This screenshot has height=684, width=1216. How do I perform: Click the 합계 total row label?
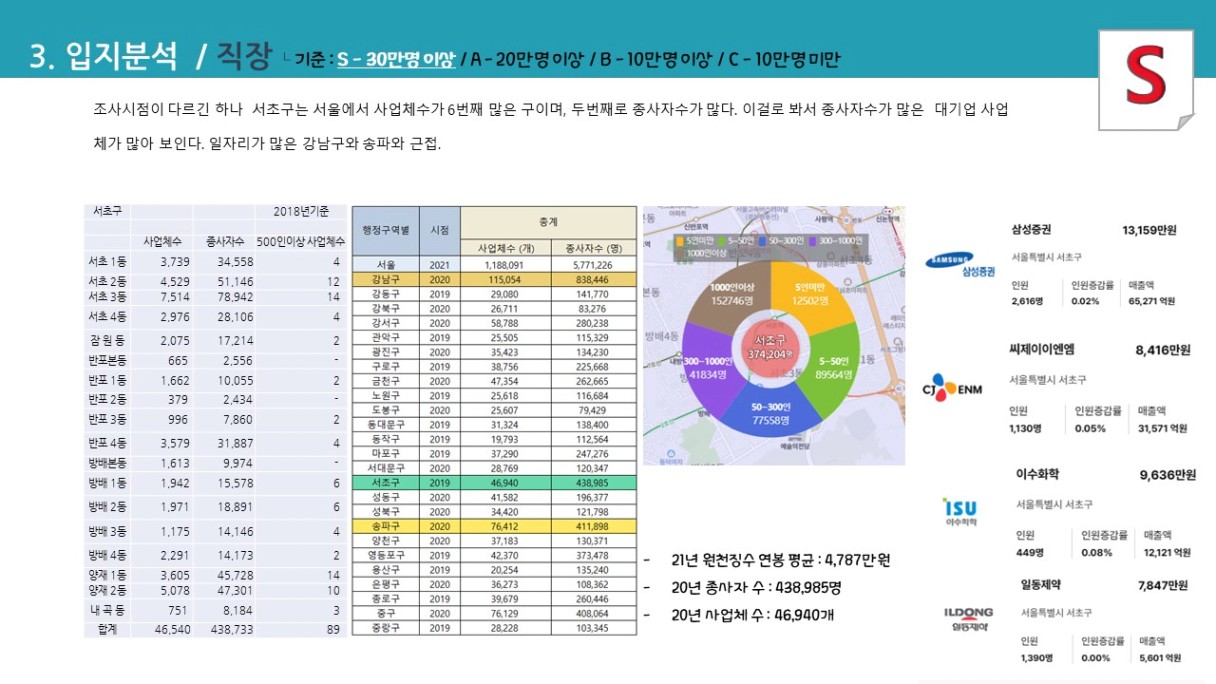pyautogui.click(x=107, y=629)
